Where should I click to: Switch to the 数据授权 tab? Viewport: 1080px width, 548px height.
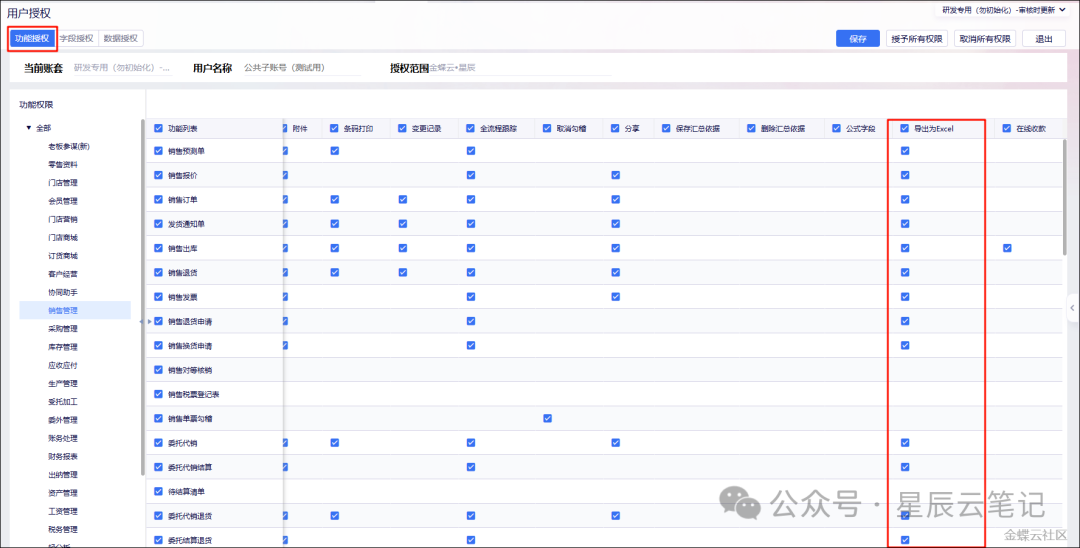point(122,38)
